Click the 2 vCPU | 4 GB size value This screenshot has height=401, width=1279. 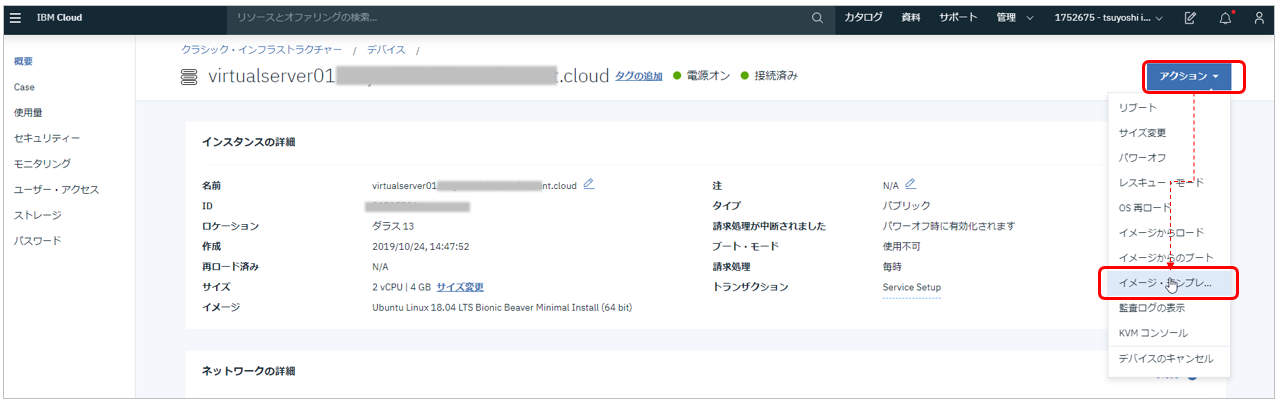click(x=400, y=287)
